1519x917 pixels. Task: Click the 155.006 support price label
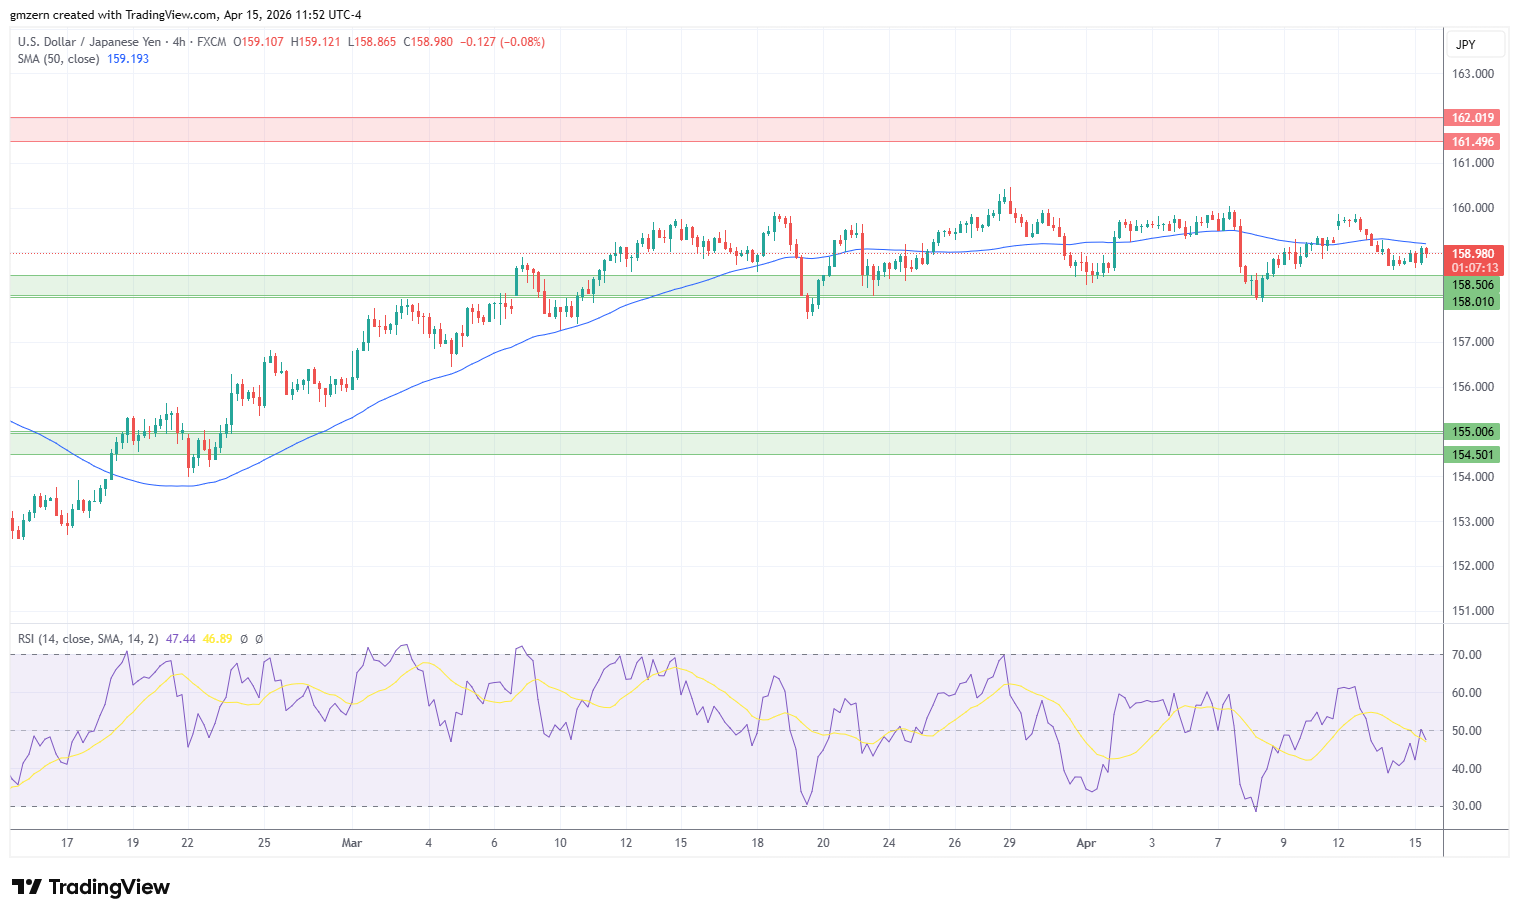point(1473,432)
